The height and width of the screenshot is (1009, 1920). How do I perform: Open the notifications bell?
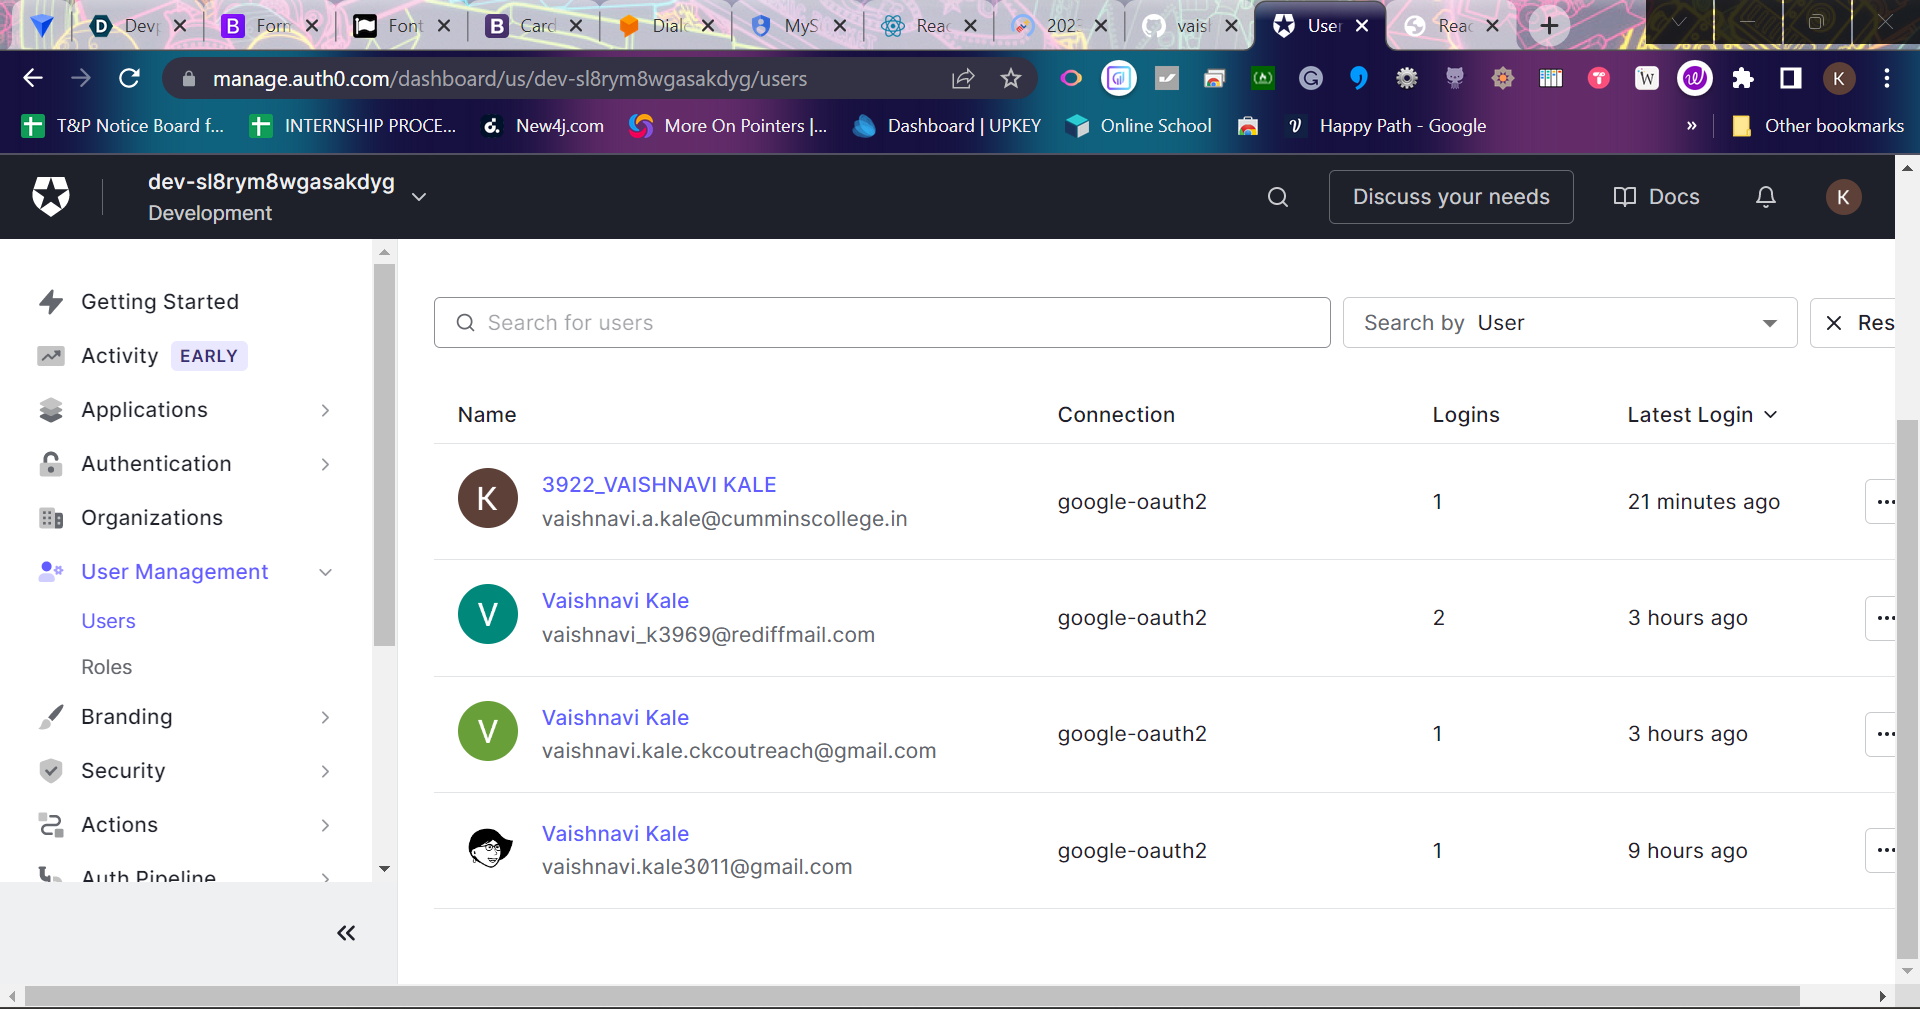click(x=1766, y=197)
